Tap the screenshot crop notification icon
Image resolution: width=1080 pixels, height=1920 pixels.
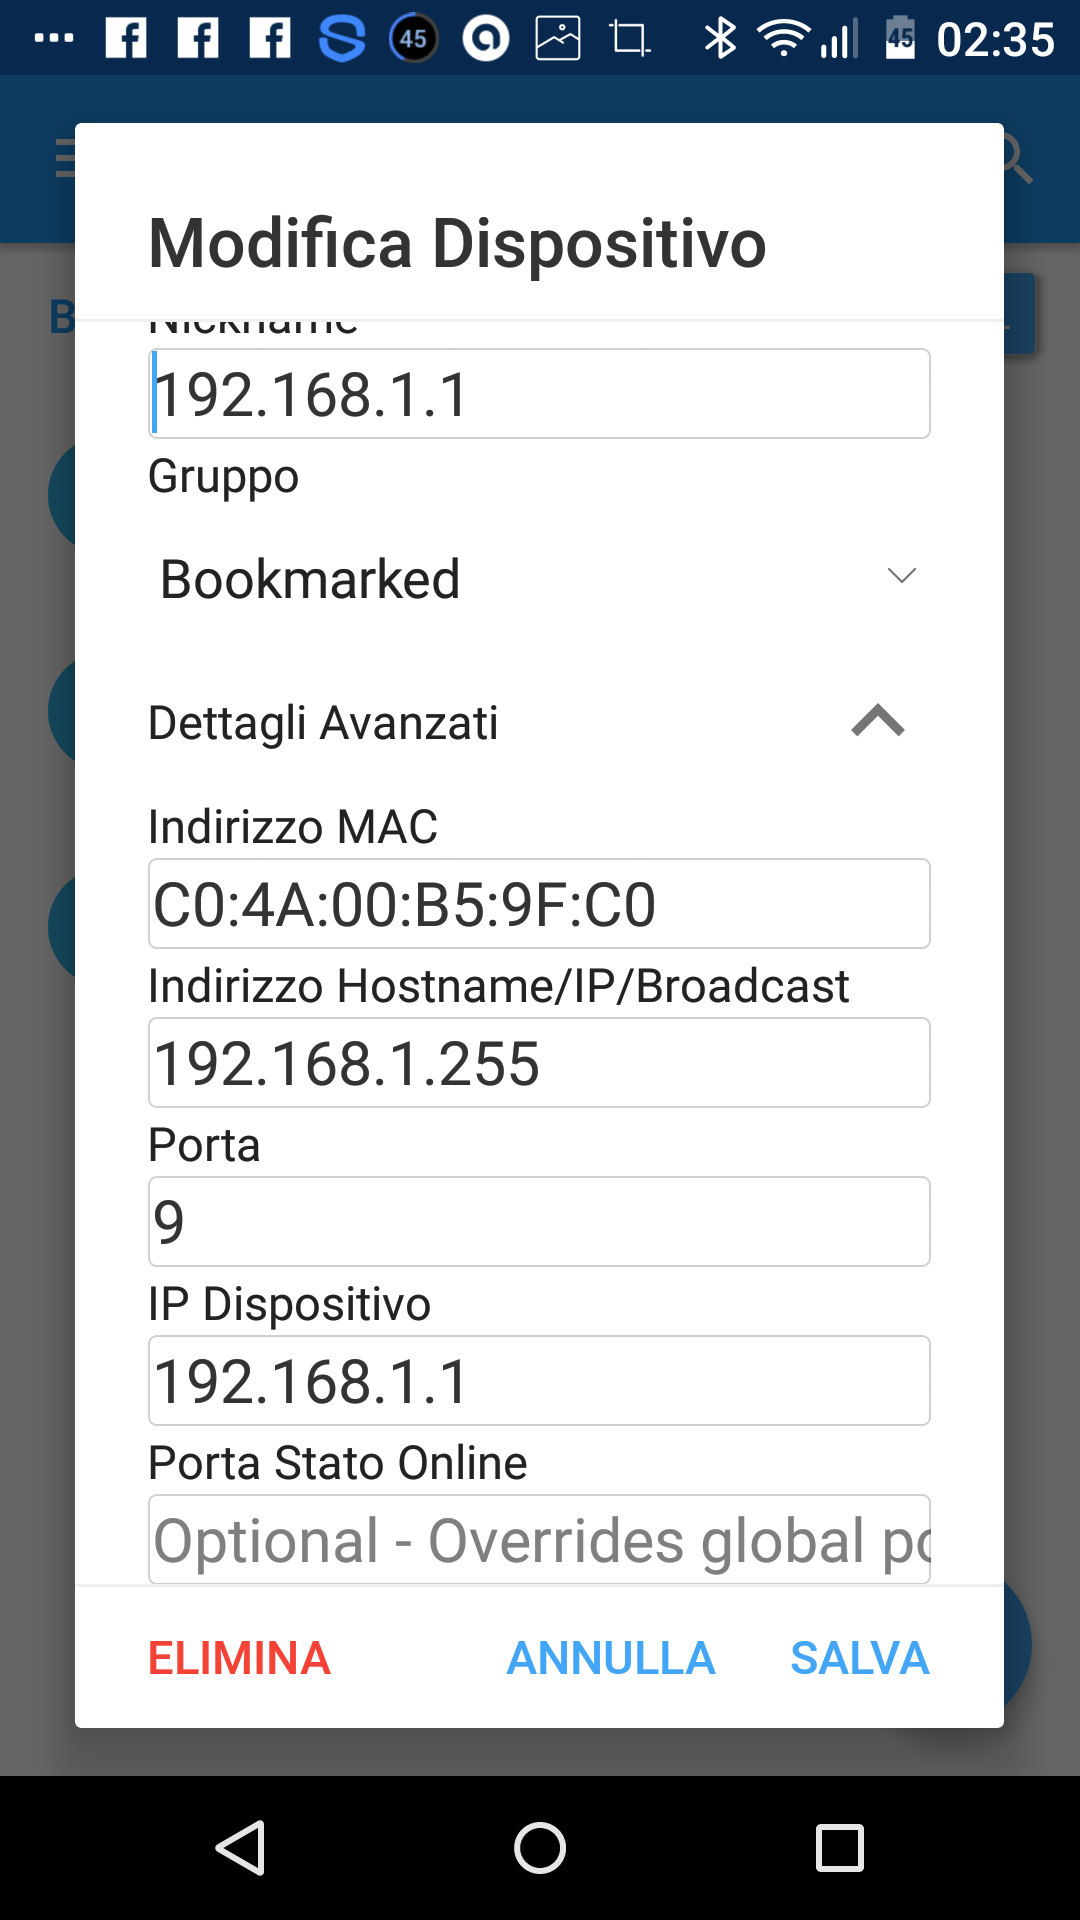[x=630, y=39]
